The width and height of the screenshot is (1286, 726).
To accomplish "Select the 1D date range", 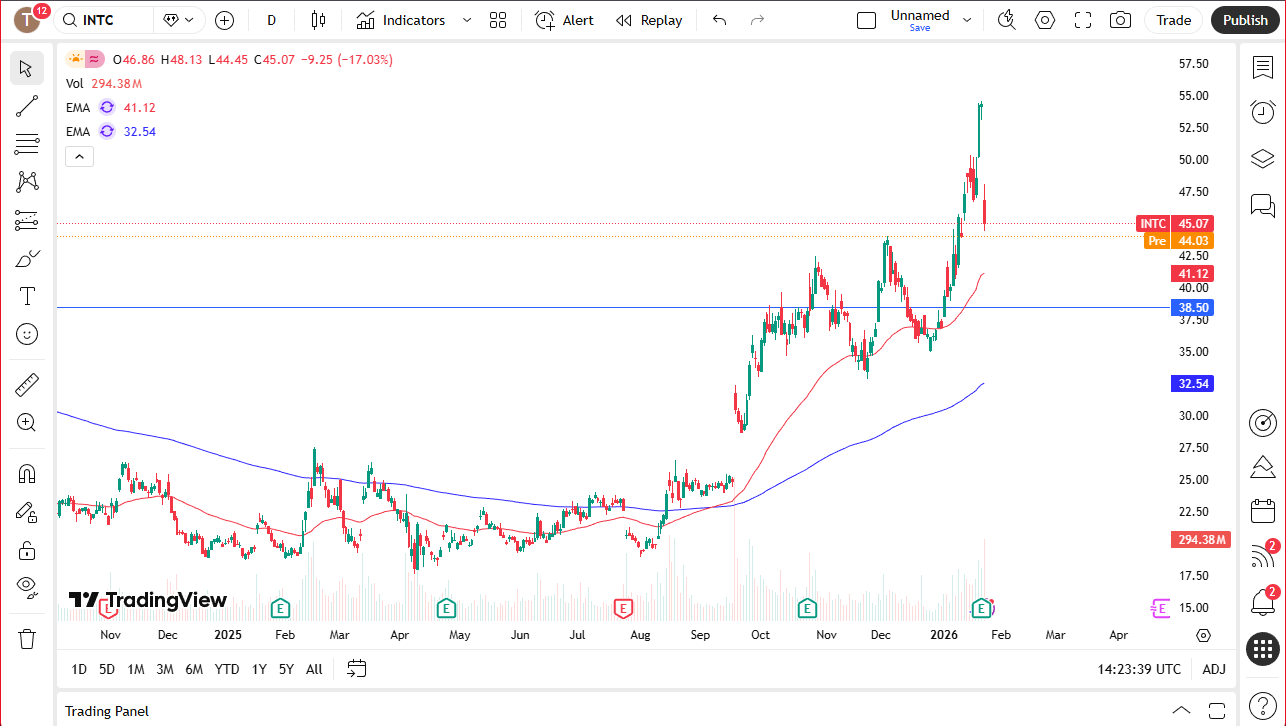I will 79,669.
